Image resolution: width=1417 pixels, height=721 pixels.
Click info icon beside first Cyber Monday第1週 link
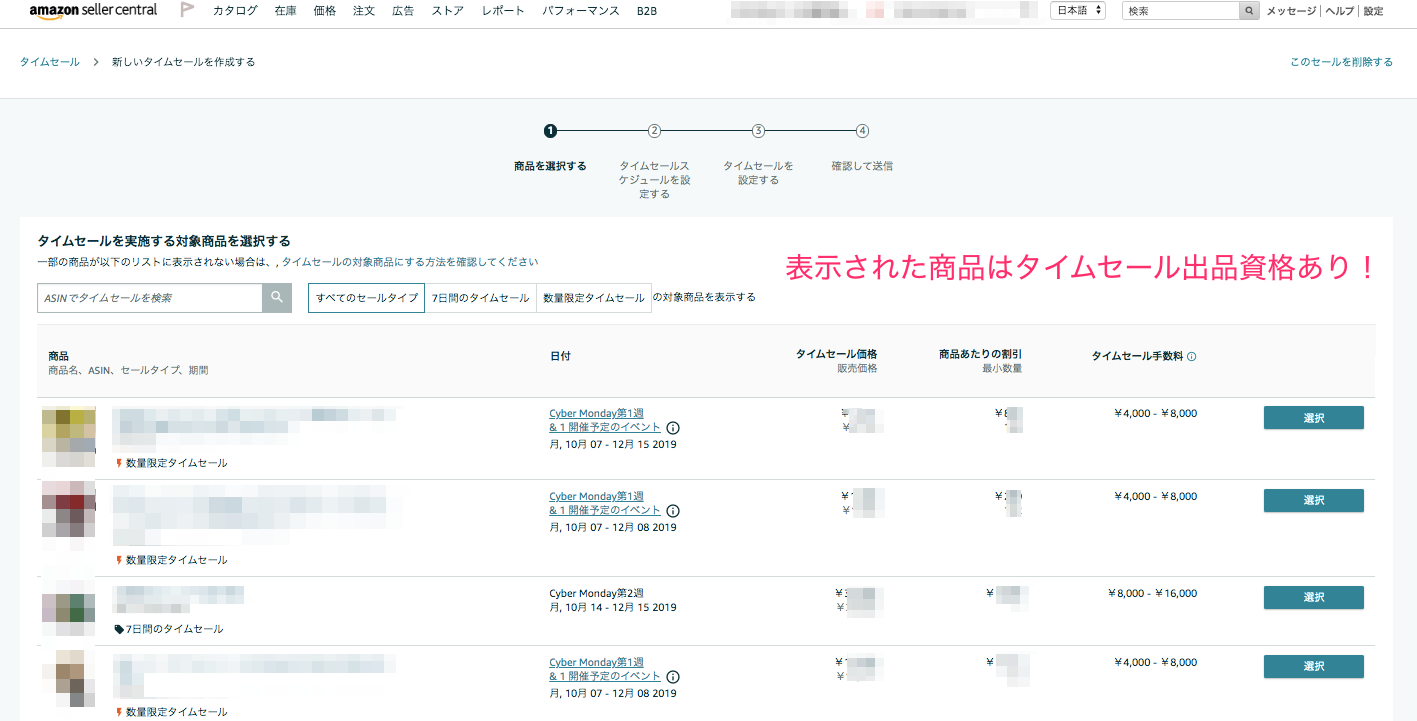pos(673,427)
